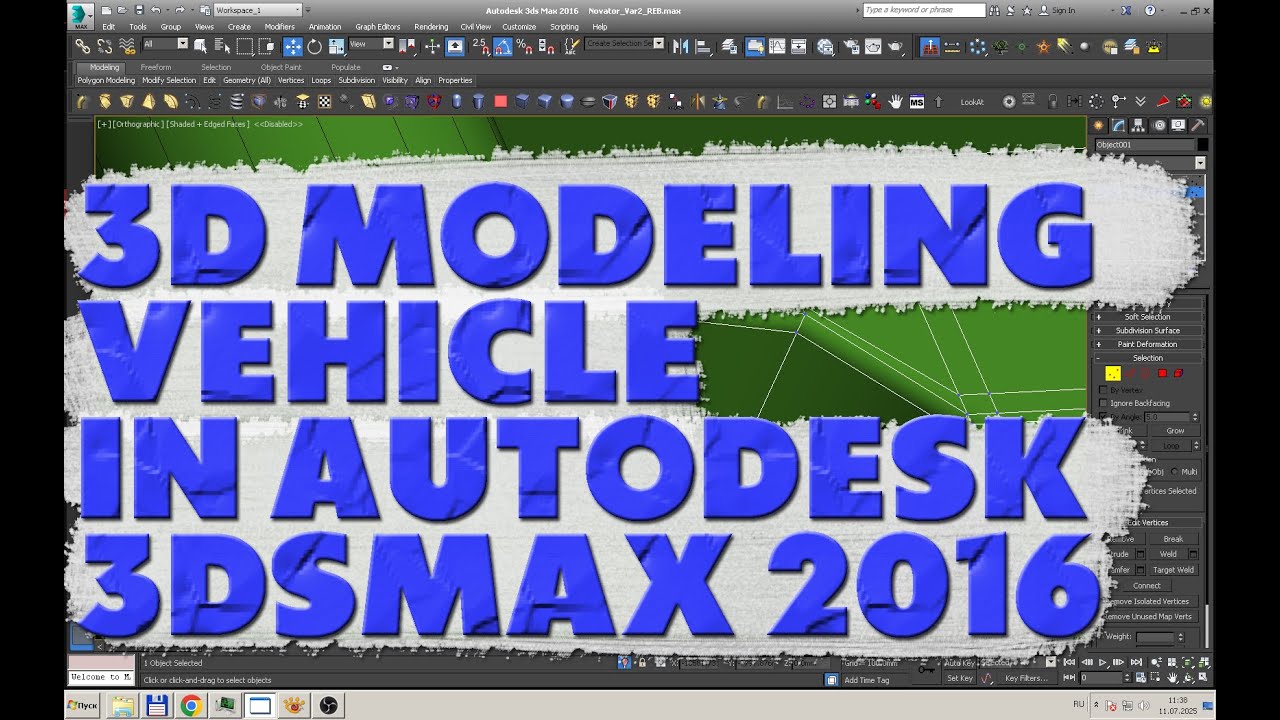This screenshot has width=1280, height=720.
Task: Enable the Ignore Backfacing checkbox
Action: coord(1103,403)
